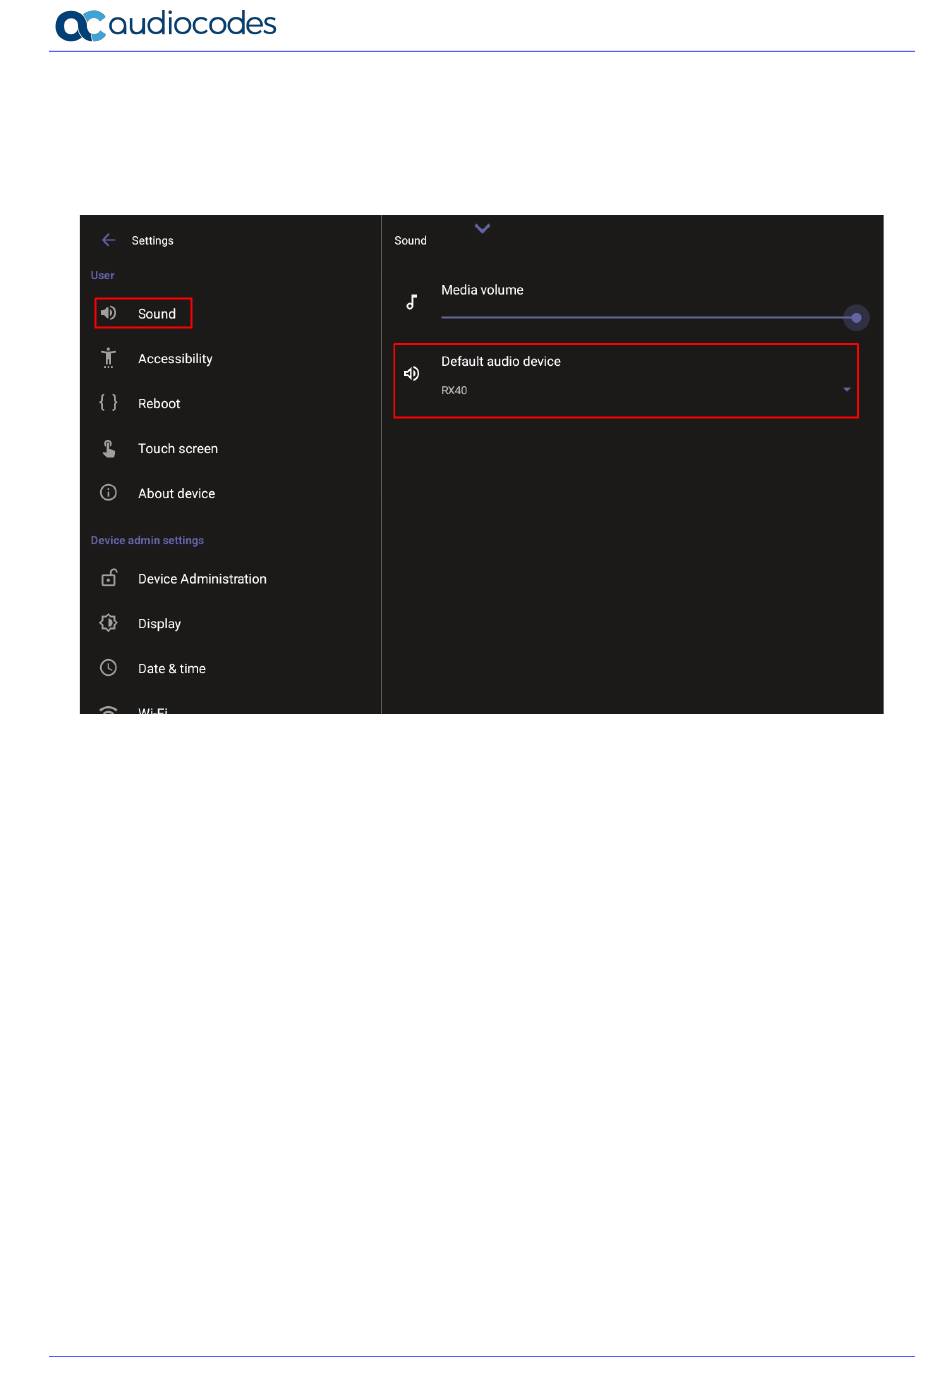The height and width of the screenshot is (1386, 950).
Task: Click the Media volume slider track
Action: pyautogui.click(x=647, y=318)
